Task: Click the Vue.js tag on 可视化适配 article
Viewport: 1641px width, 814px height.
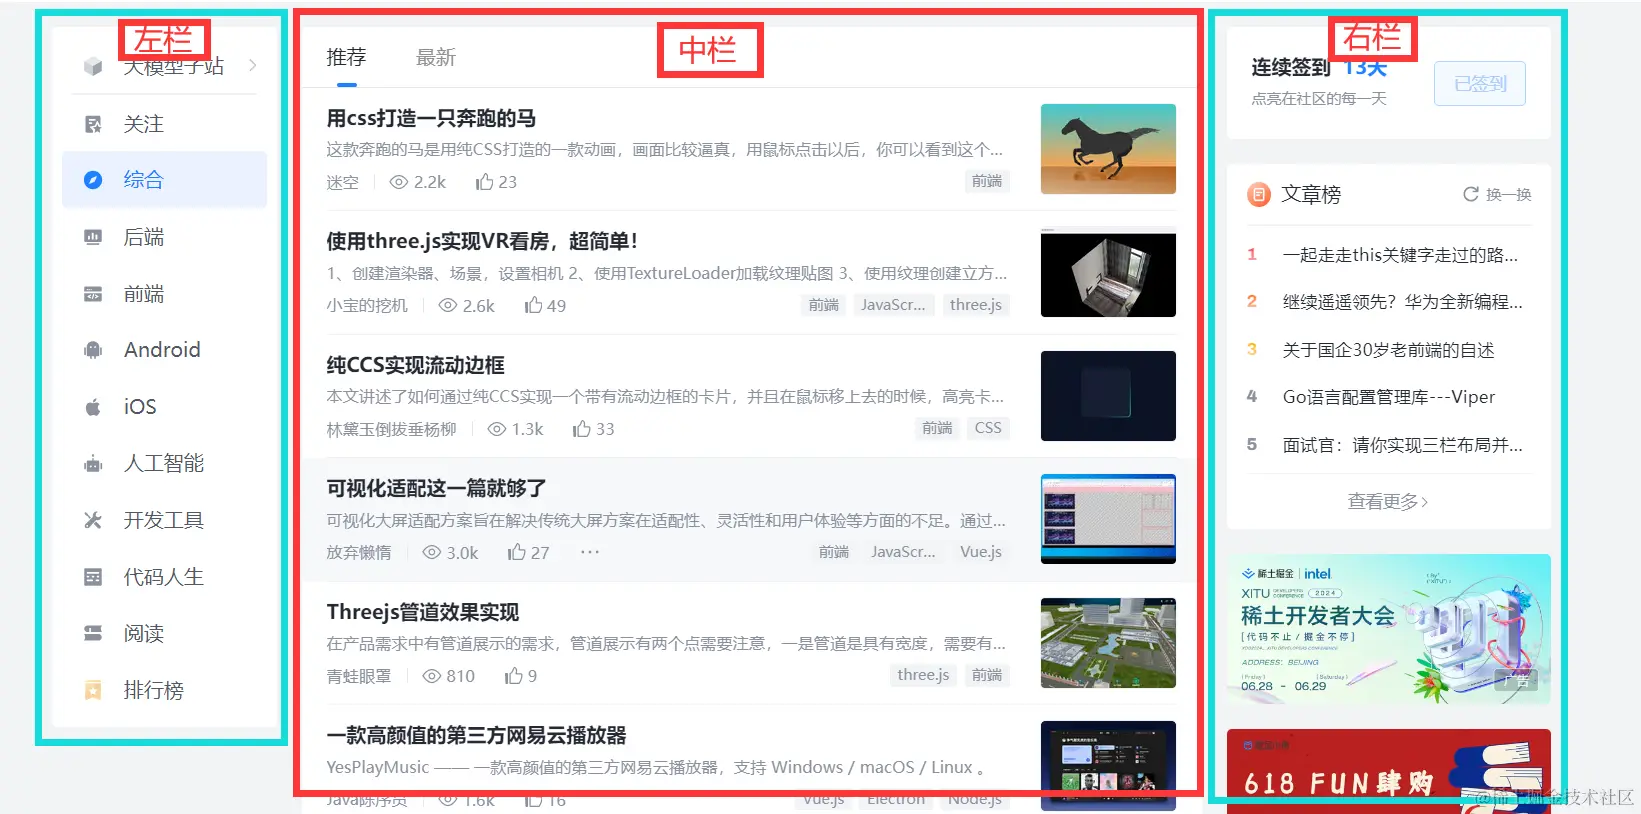Action: pyautogui.click(x=981, y=552)
